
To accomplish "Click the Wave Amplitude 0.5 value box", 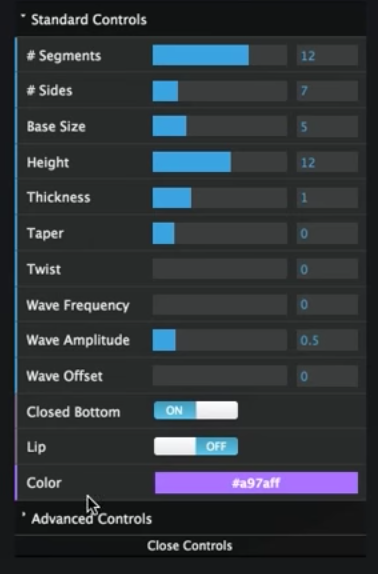I will click(327, 340).
